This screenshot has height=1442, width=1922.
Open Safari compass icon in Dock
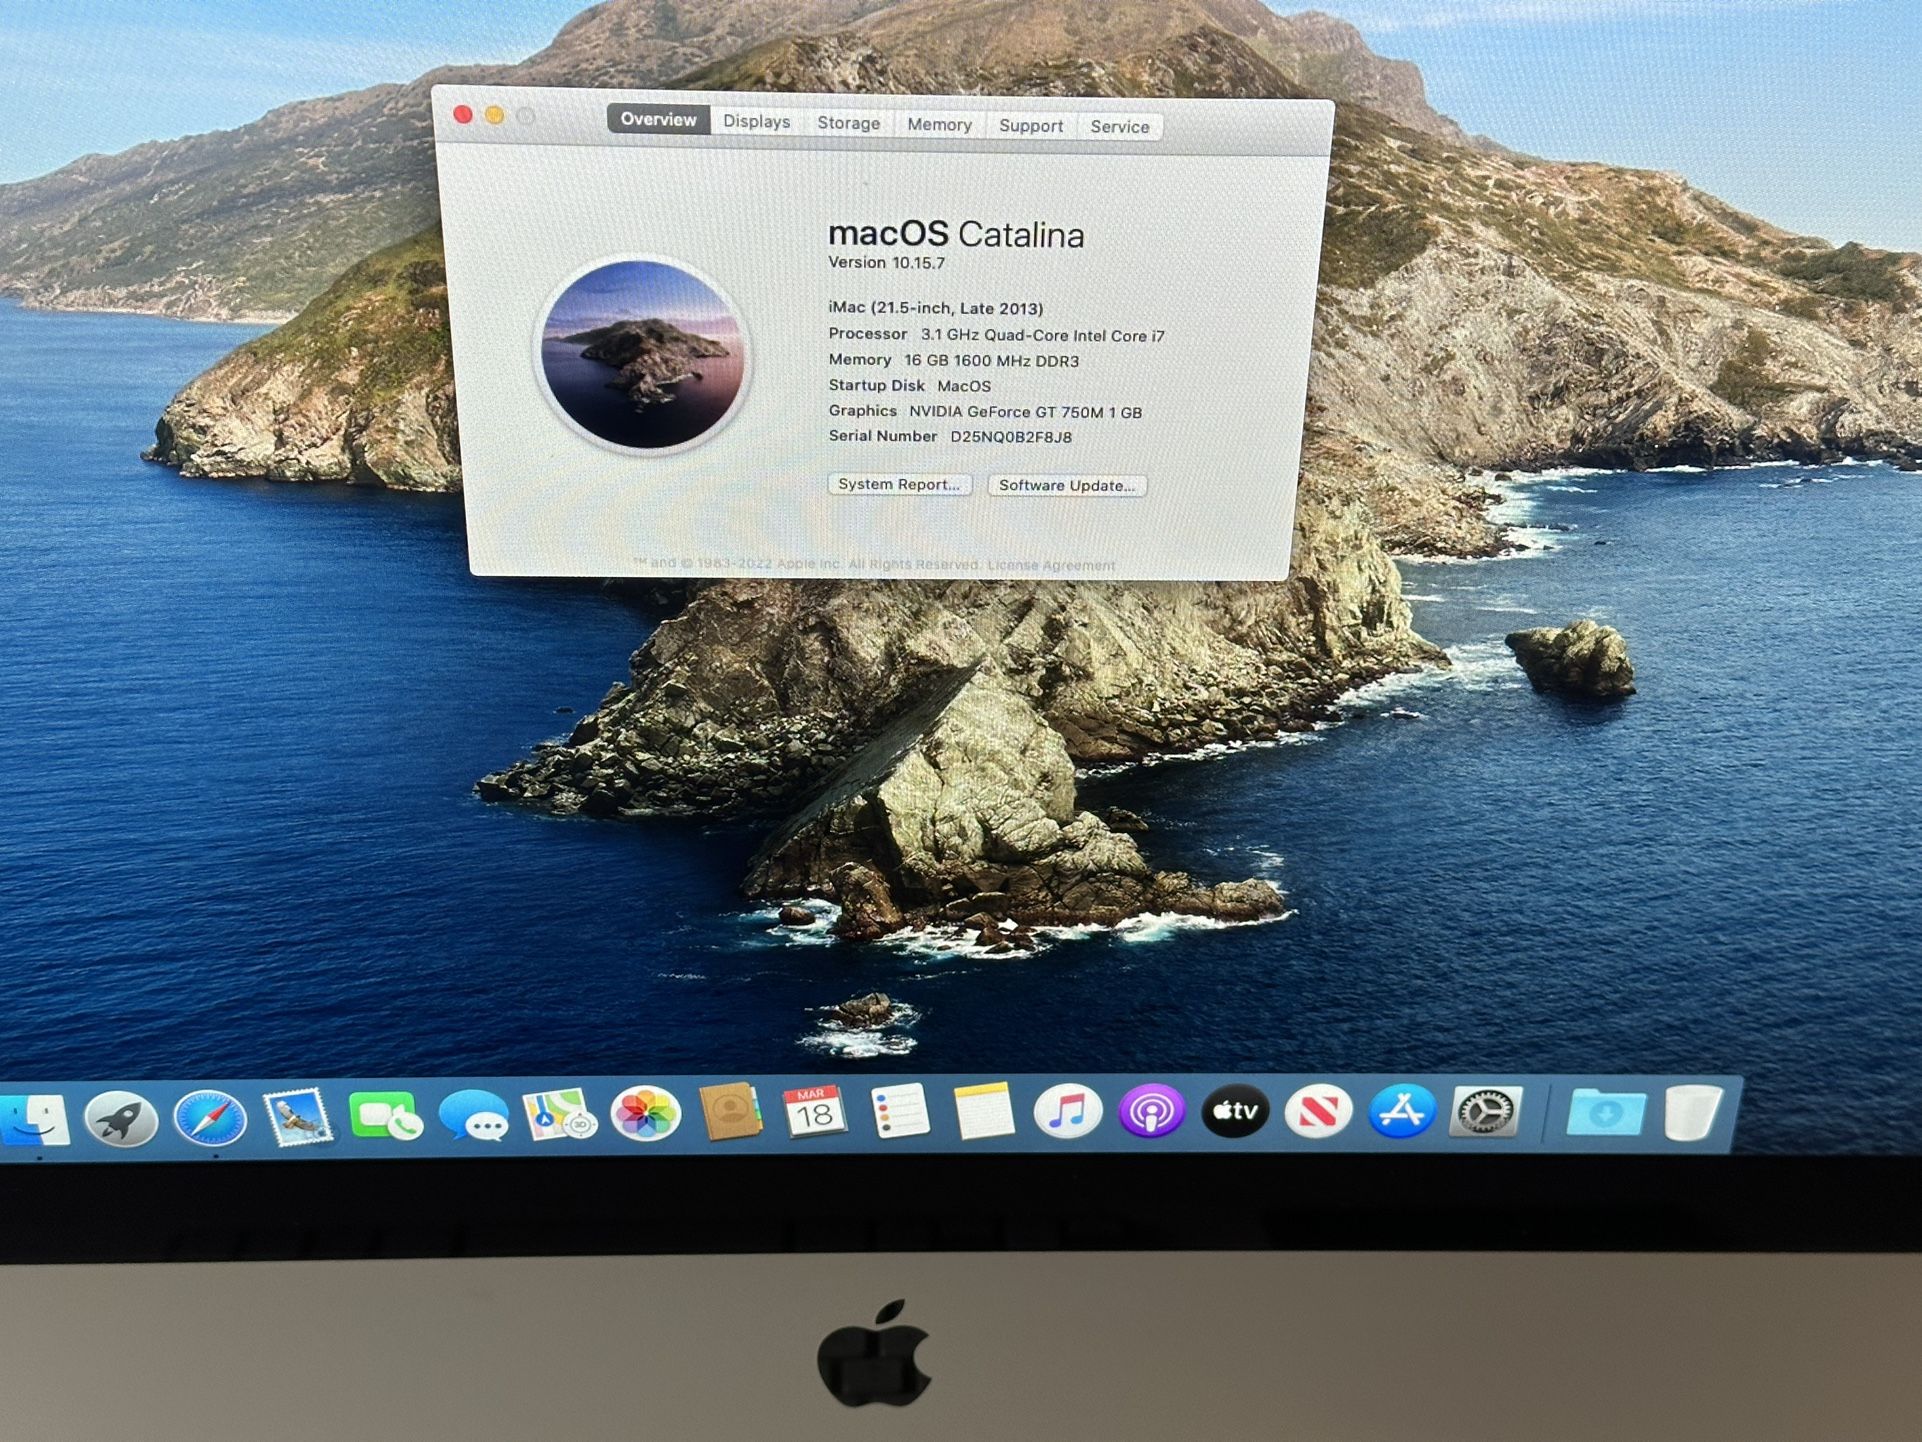pyautogui.click(x=209, y=1118)
